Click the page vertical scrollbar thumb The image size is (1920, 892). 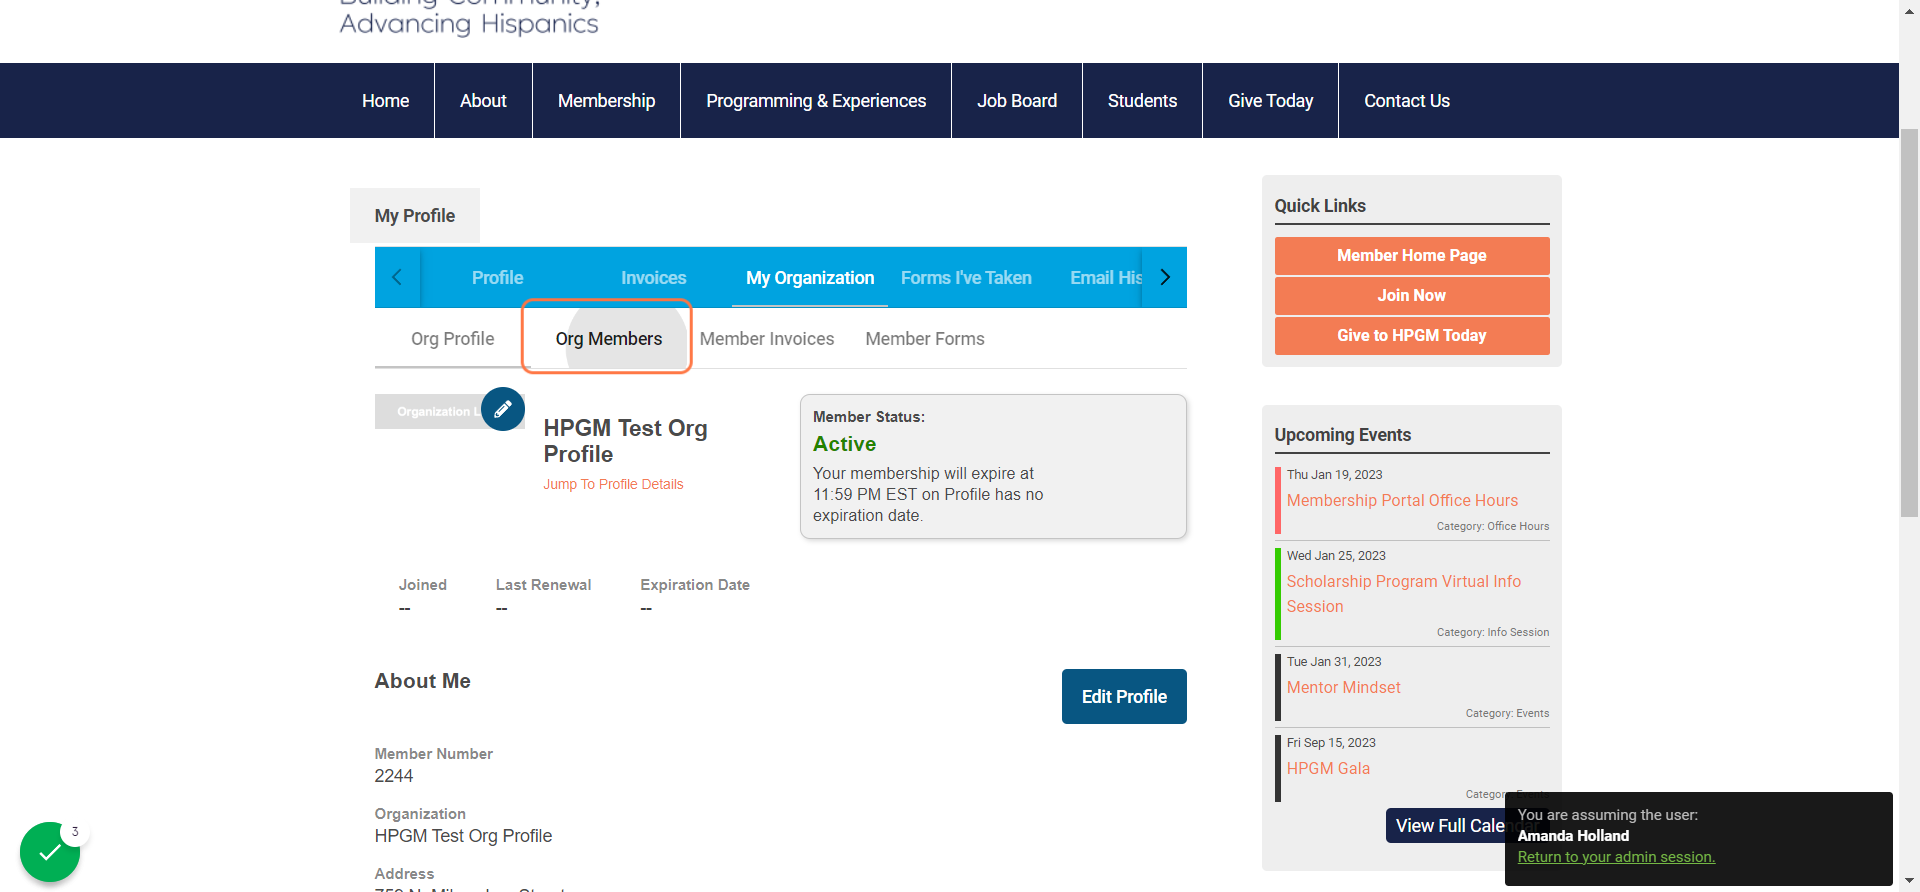tap(1909, 322)
